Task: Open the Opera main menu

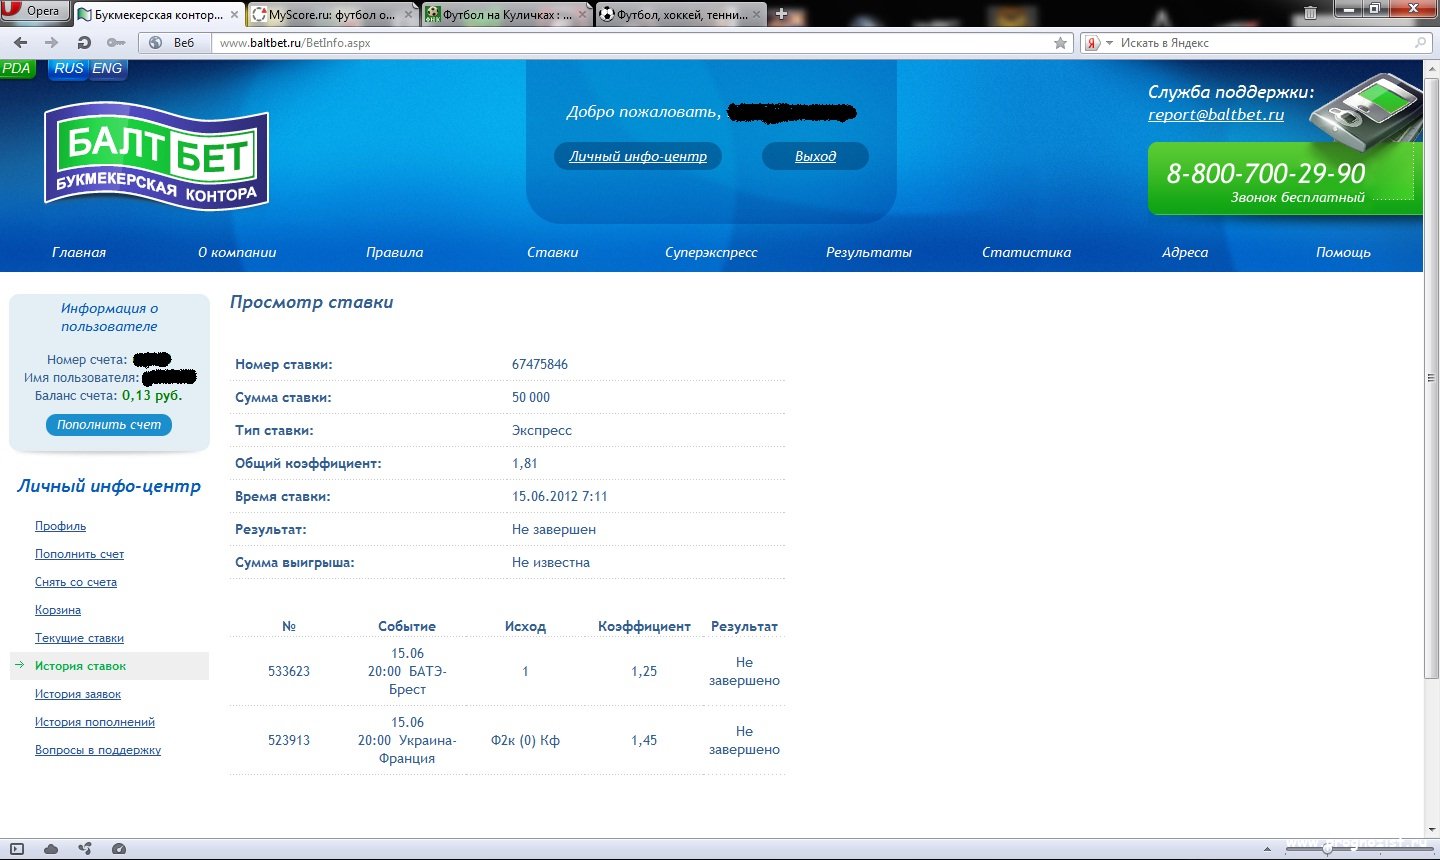Action: click(x=34, y=11)
